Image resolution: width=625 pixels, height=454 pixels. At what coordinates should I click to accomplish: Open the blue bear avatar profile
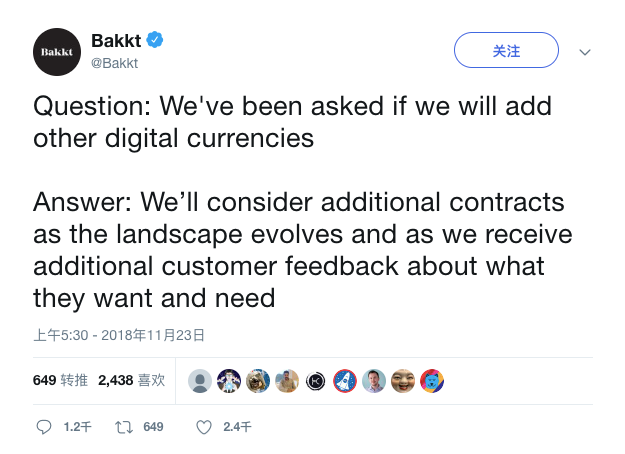point(432,381)
